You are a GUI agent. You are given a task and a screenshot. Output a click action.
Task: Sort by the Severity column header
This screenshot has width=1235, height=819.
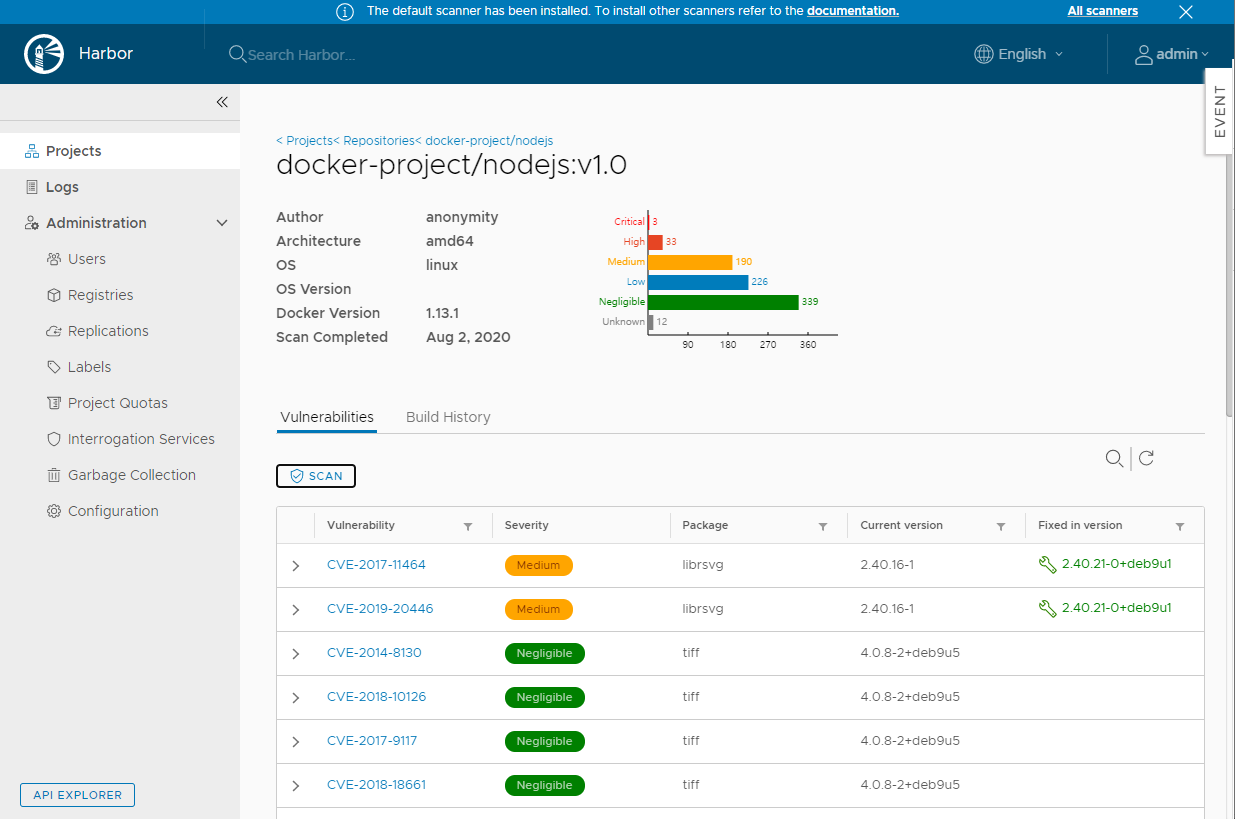tap(526, 525)
